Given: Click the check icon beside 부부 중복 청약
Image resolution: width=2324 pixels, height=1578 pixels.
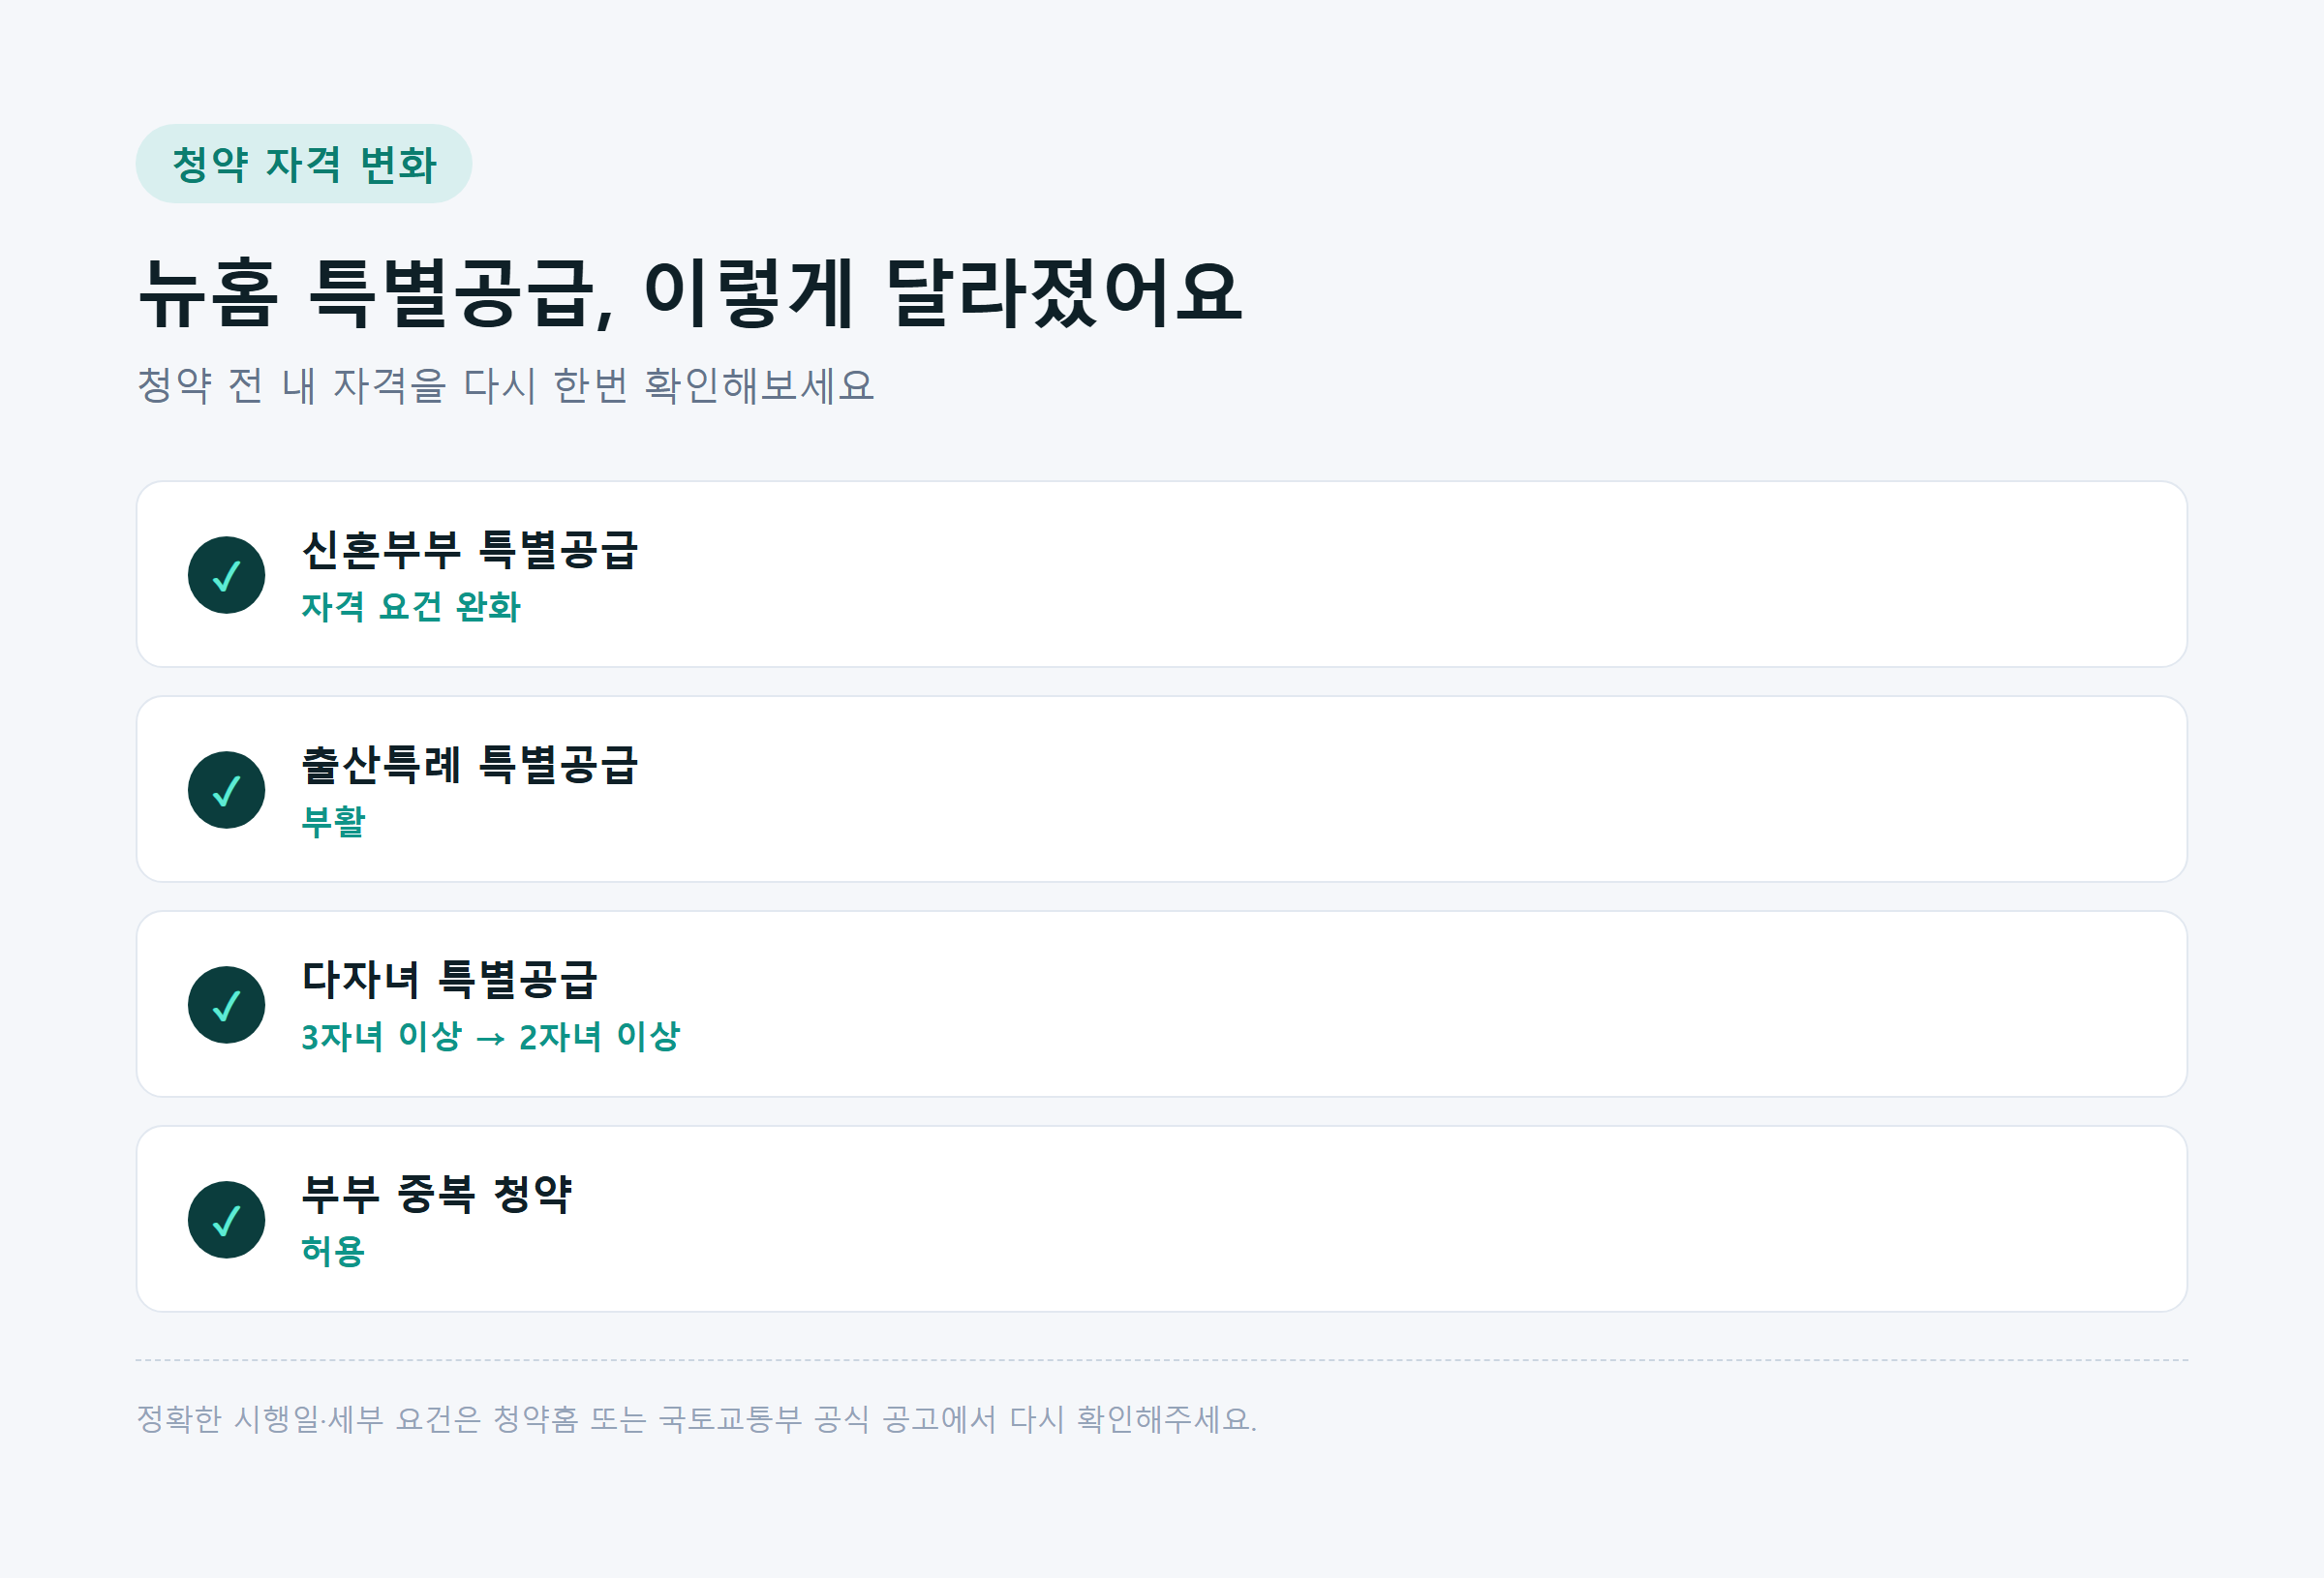Looking at the screenshot, I should 226,1220.
